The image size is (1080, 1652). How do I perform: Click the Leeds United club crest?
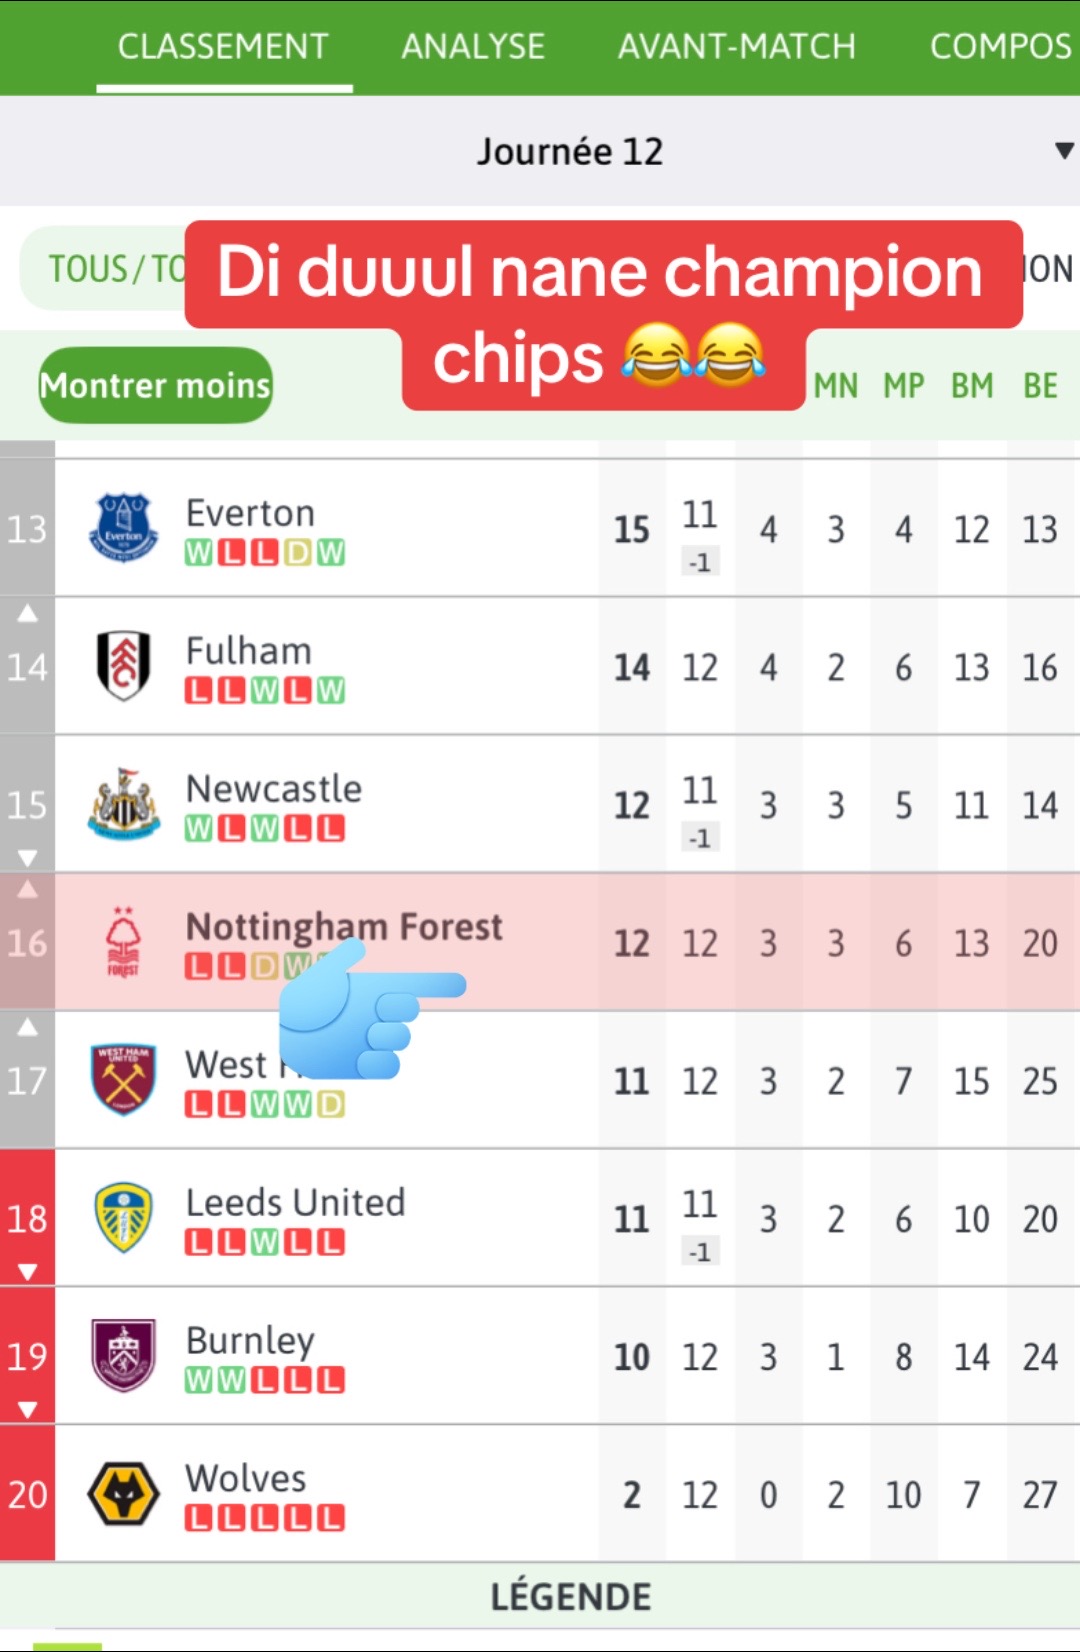(x=123, y=1217)
